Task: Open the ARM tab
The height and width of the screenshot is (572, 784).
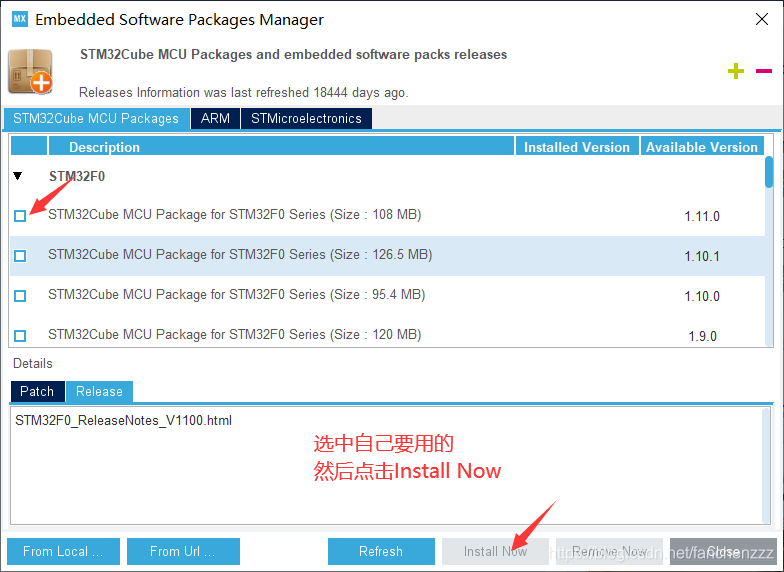Action: 216,118
